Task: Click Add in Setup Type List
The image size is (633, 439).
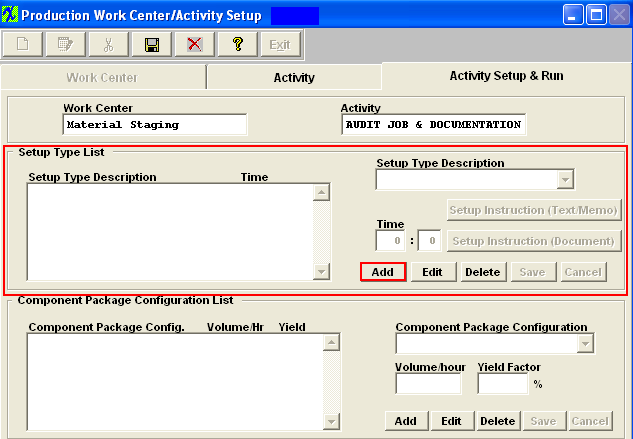Action: [383, 272]
